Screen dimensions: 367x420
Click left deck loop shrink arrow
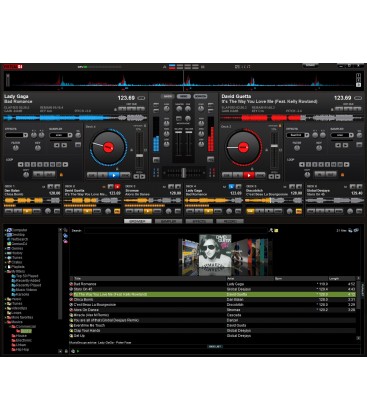coord(21,164)
